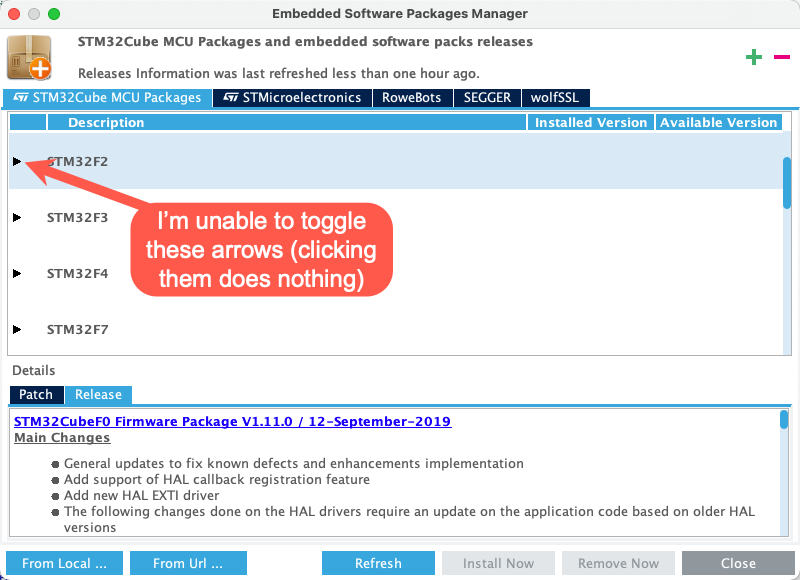This screenshot has height=580, width=800.
Task: Switch to the Patch details tab
Action: pyautogui.click(x=36, y=395)
